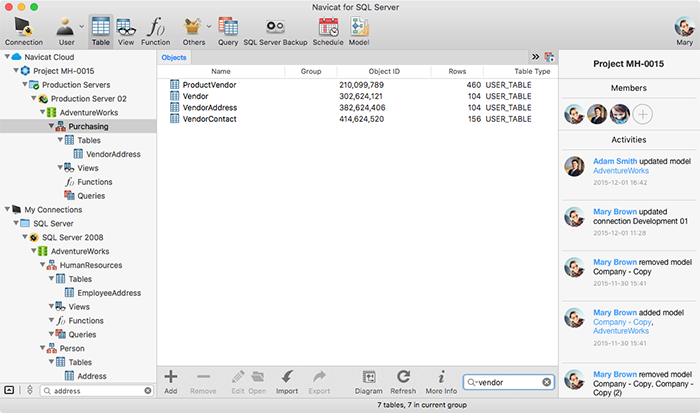
Task: Select the VendorAddress row in objects list
Action: click(x=357, y=108)
